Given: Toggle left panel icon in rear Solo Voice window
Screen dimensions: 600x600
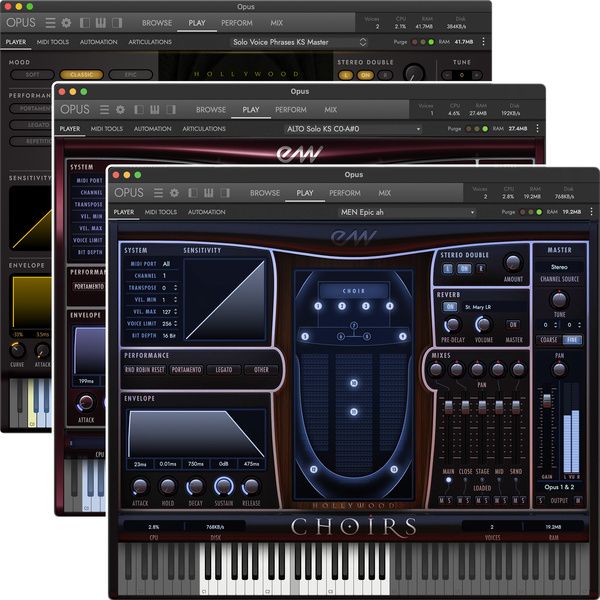Looking at the screenshot, I should [x=85, y=23].
